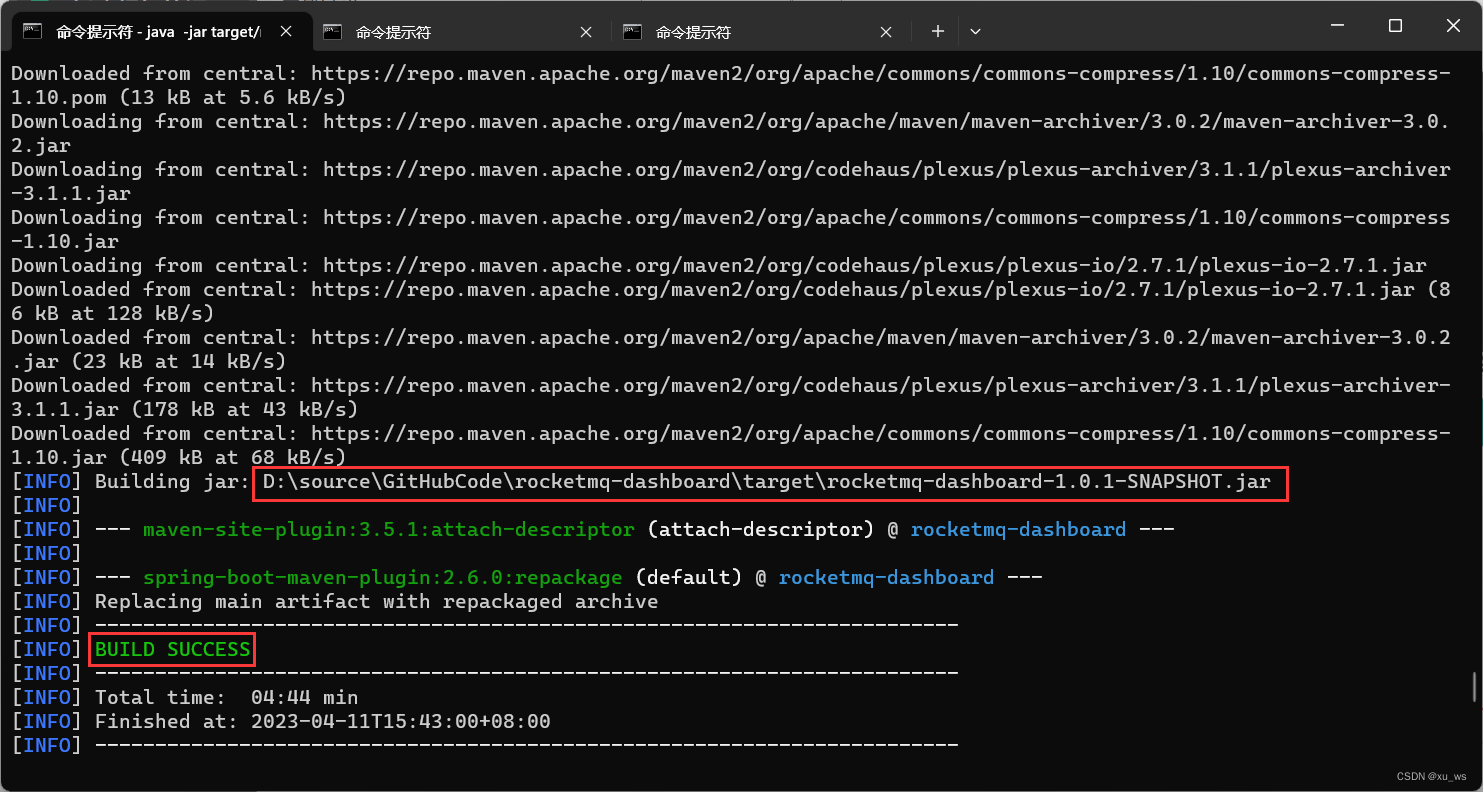Viewport: 1483px width, 792px height.
Task: Click the command prompt icon on the second tab
Action: coord(333,32)
